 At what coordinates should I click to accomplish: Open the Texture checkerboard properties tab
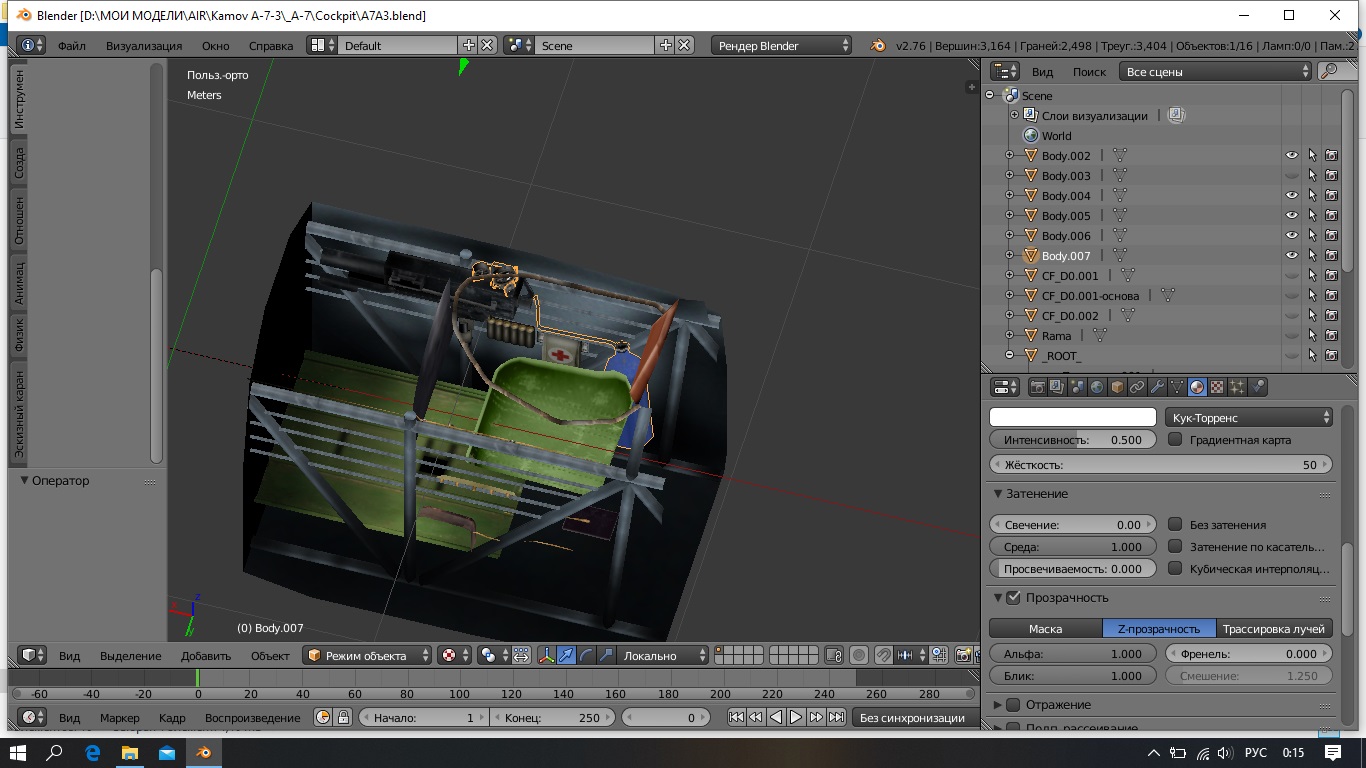(1217, 387)
